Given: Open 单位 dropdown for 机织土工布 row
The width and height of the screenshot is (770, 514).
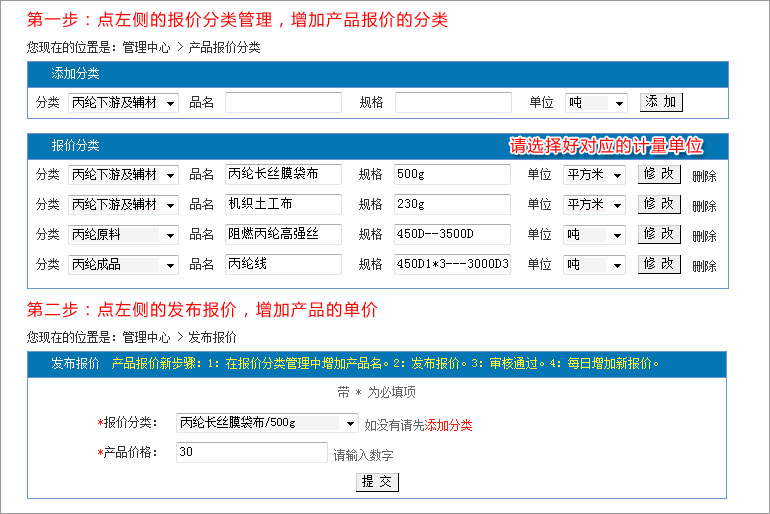Looking at the screenshot, I should tap(596, 205).
